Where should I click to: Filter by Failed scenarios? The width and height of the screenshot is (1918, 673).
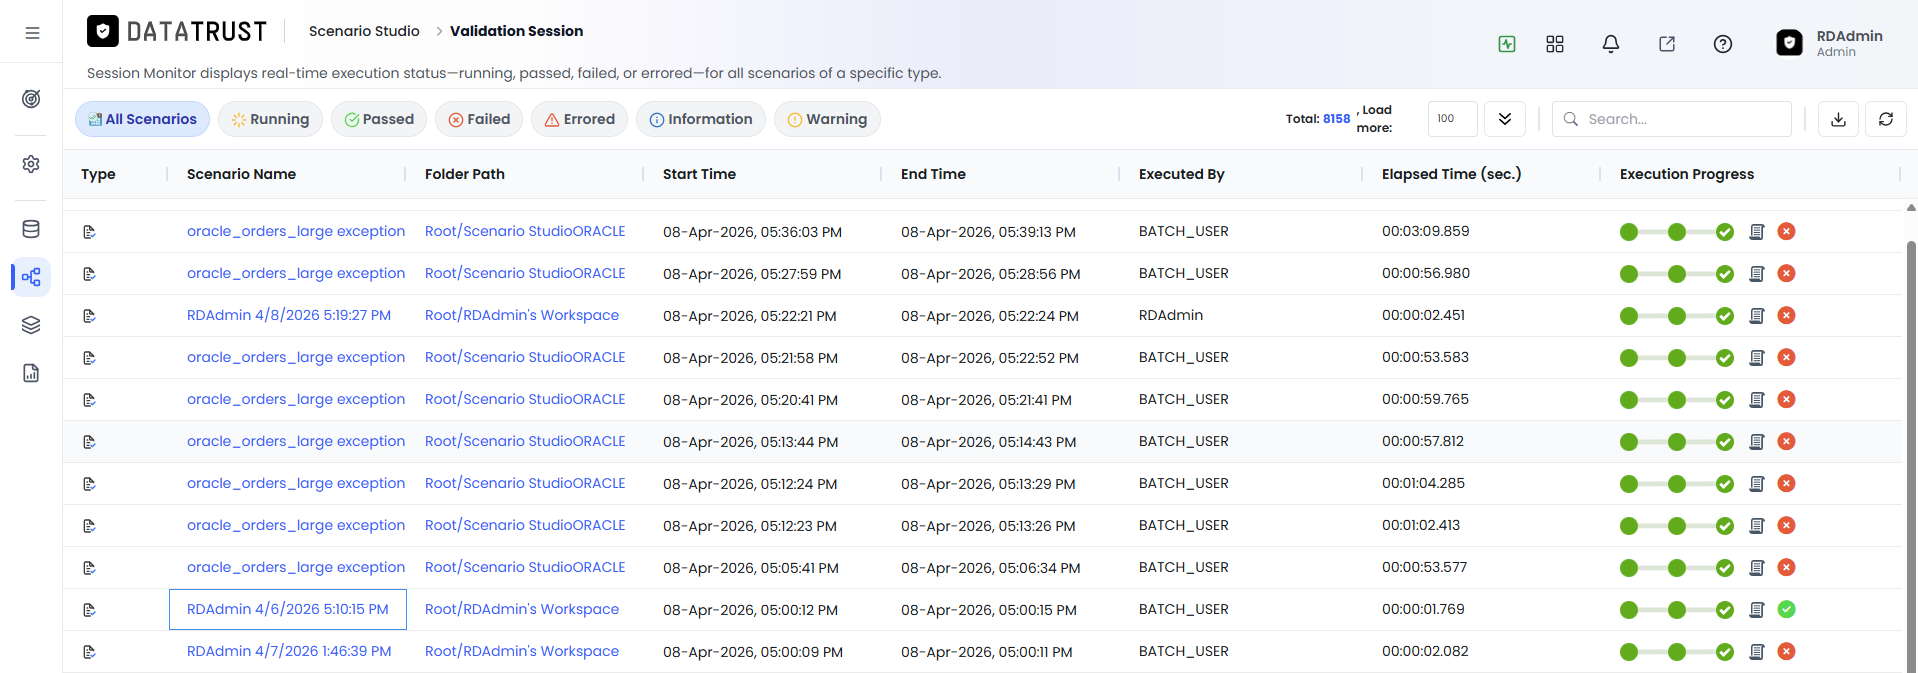[x=479, y=119]
